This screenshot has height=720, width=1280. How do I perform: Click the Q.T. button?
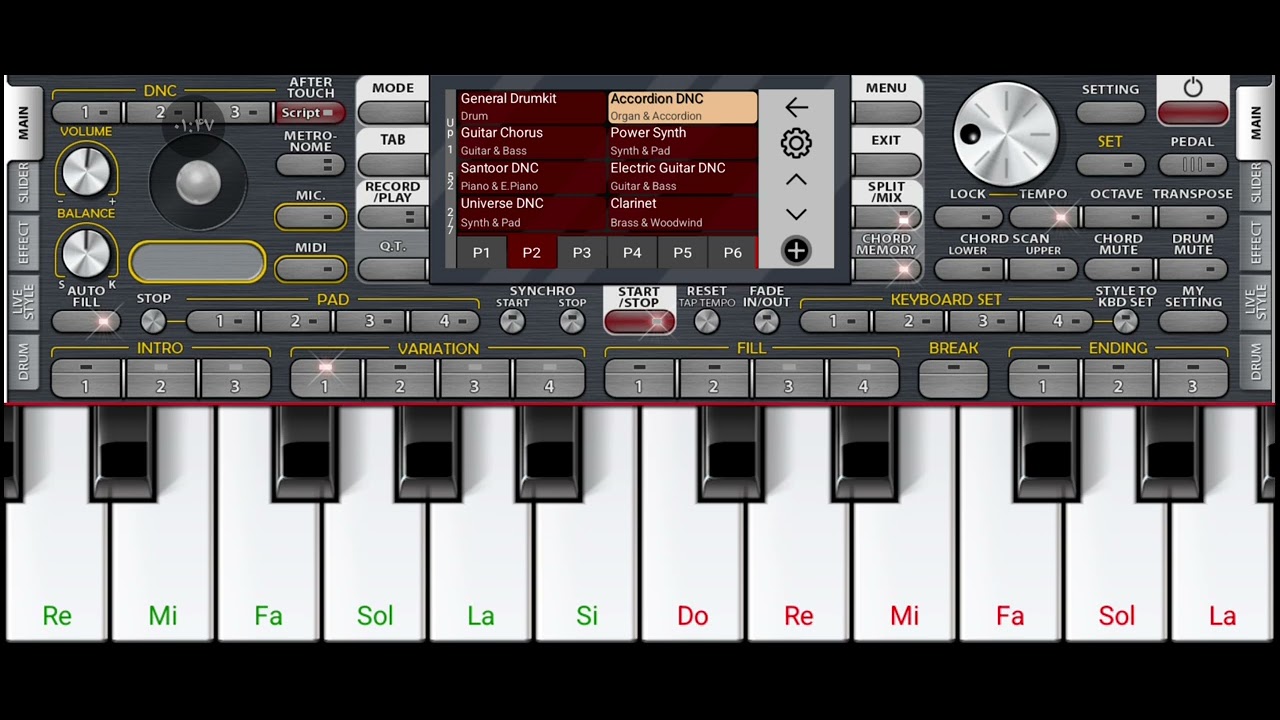393,269
